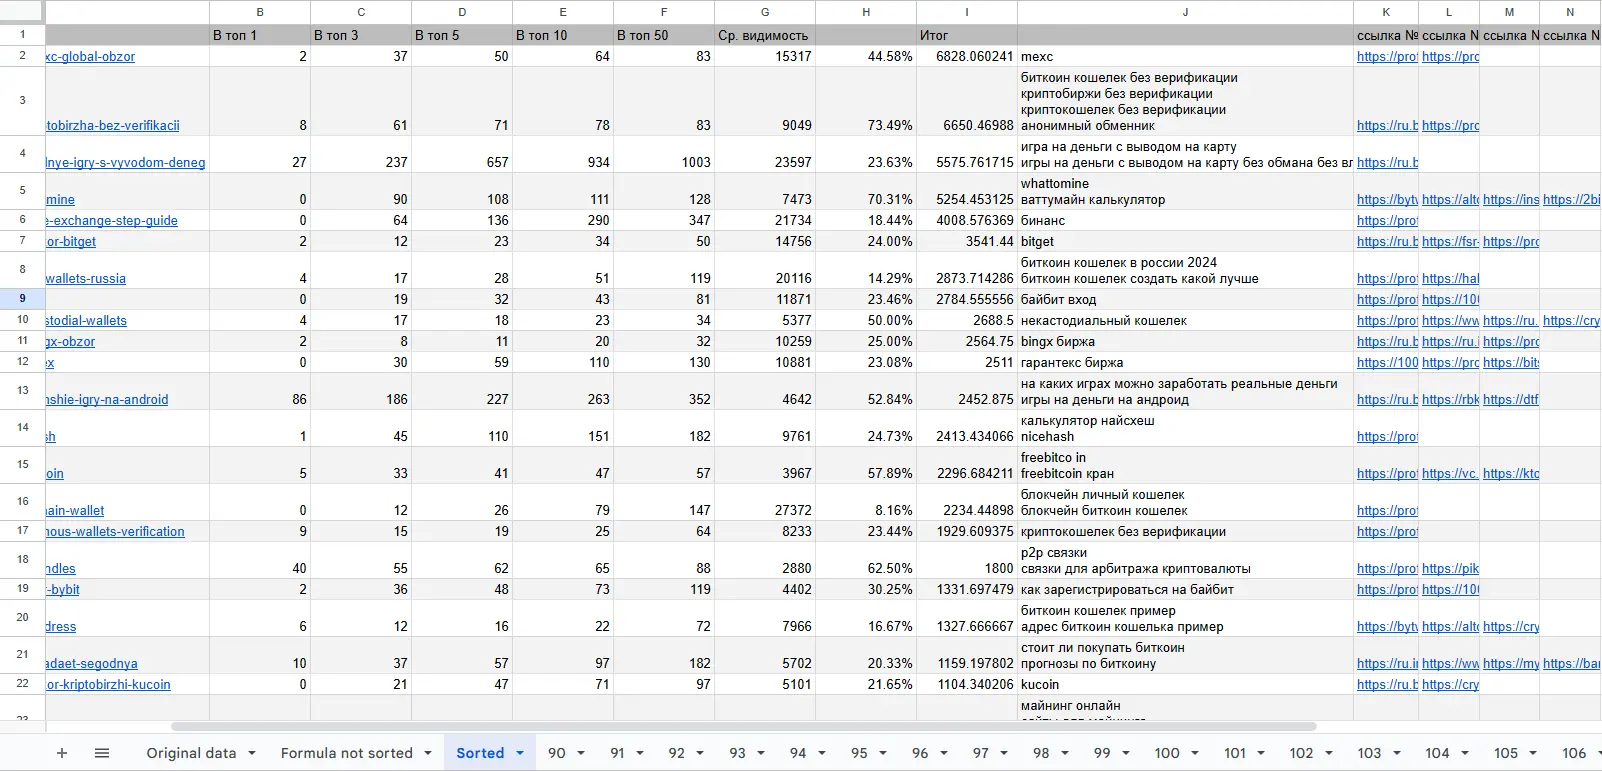
Task: Click the or-kriptobirzhi-kucoin link
Action: pos(108,685)
